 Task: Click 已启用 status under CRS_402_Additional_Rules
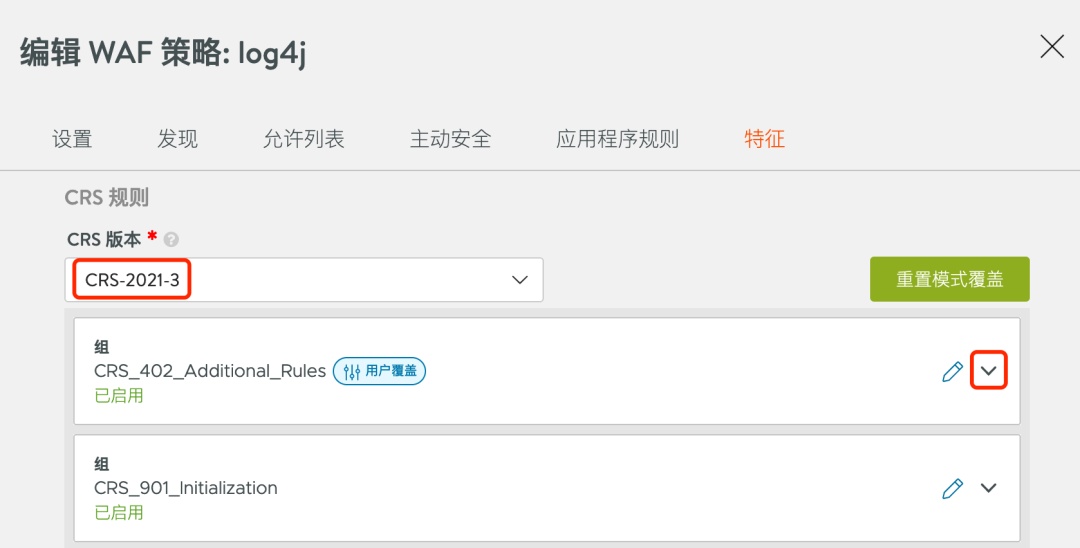point(119,395)
